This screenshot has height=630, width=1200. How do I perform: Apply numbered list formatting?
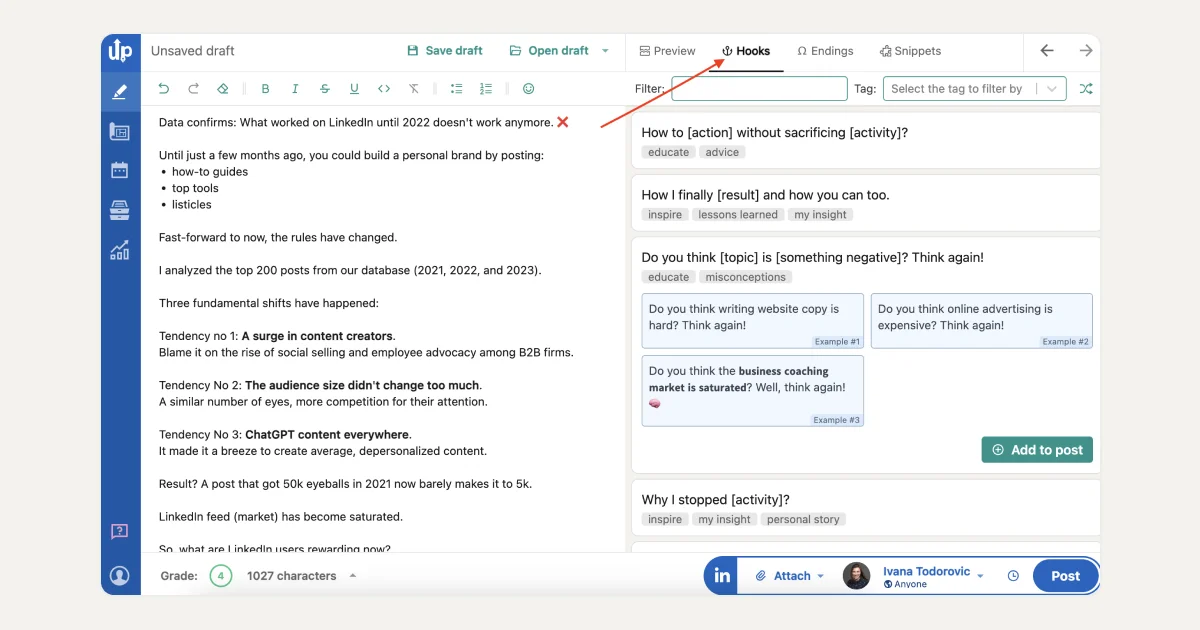pyautogui.click(x=486, y=88)
